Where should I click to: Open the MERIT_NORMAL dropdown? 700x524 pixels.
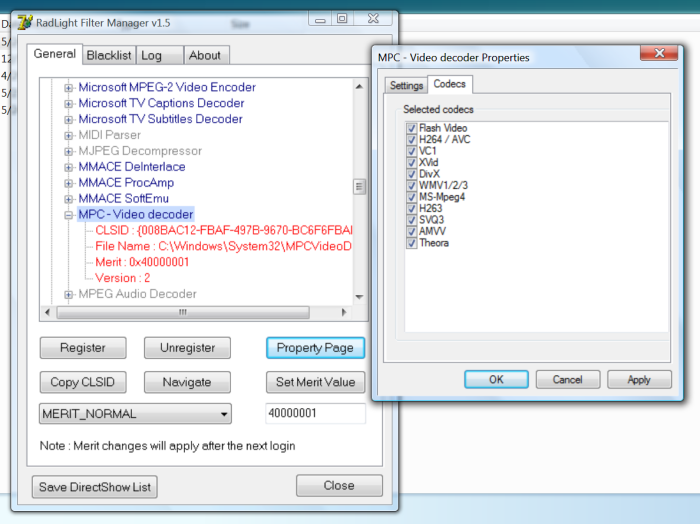tap(135, 414)
